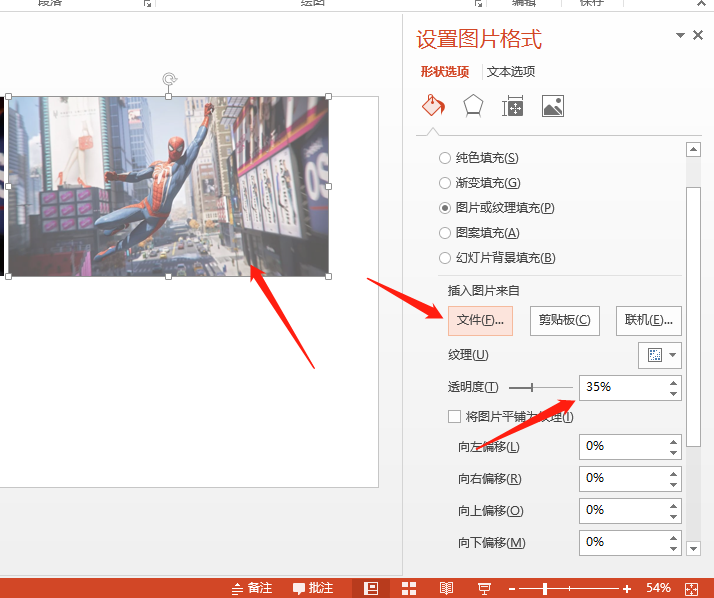Click the zoom slider in status bar
The width and height of the screenshot is (714, 598).
(x=569, y=588)
